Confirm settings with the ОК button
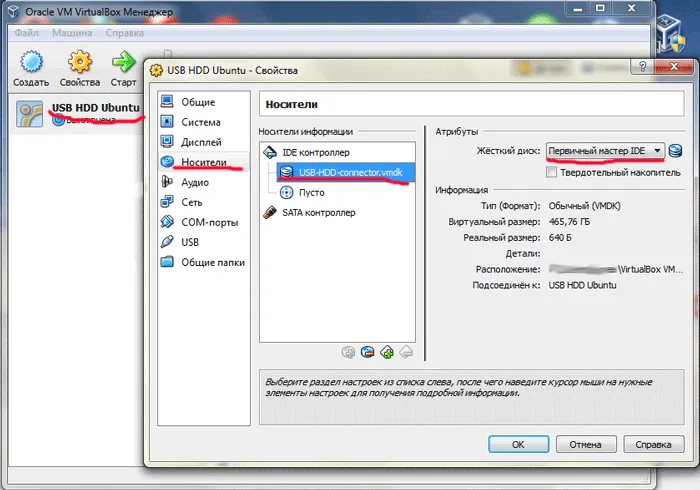 coord(518,444)
